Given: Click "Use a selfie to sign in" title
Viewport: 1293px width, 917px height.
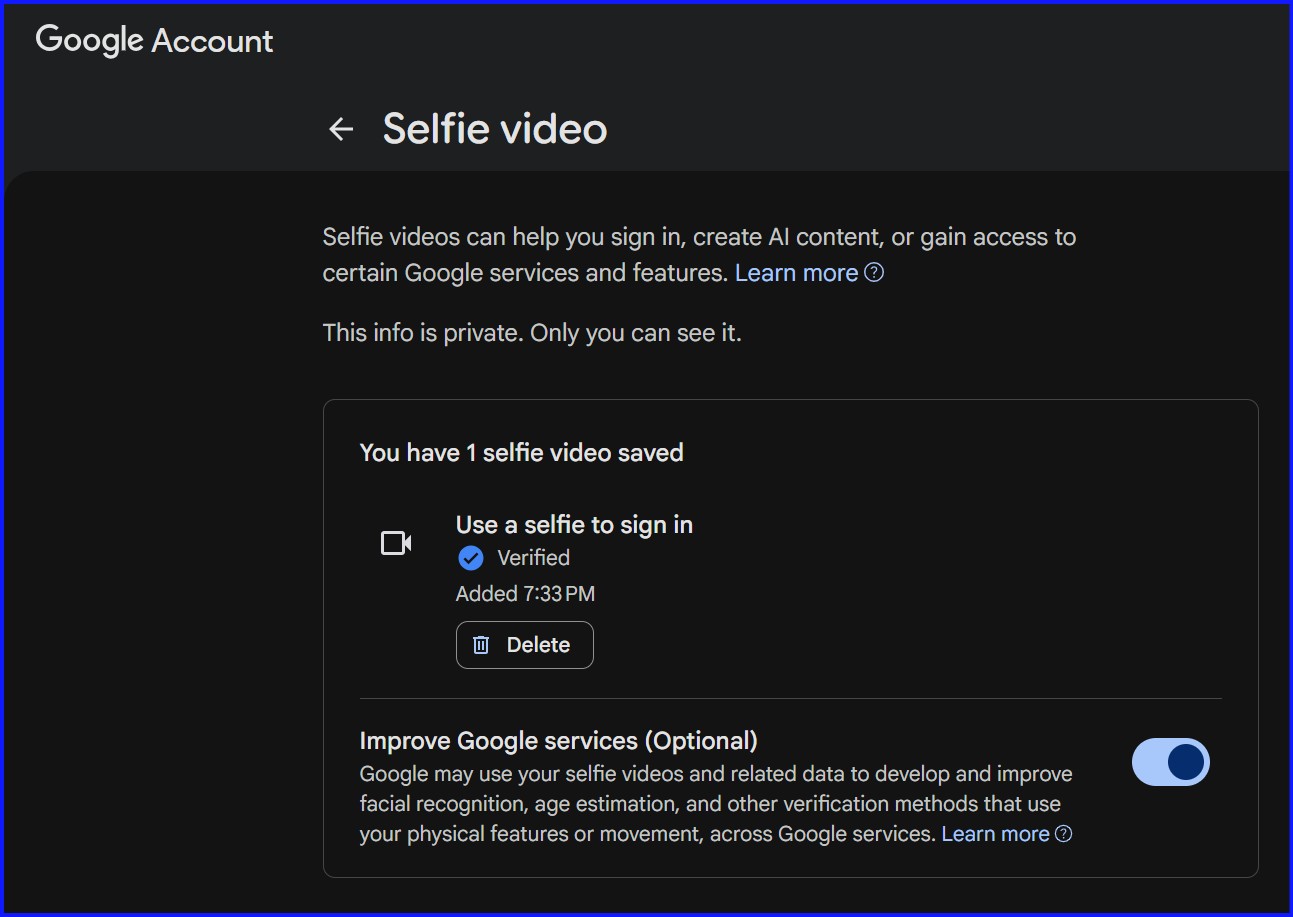Looking at the screenshot, I should click(x=574, y=525).
